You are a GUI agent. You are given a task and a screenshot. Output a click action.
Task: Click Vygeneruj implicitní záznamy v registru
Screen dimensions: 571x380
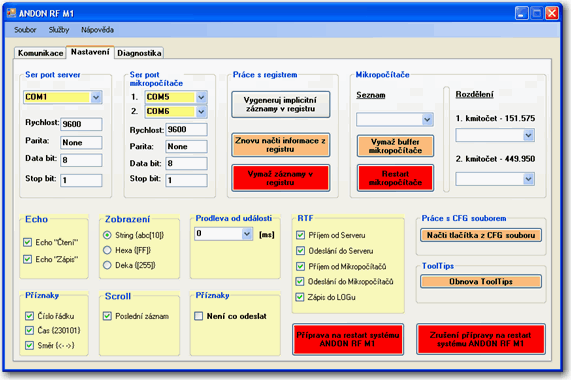280,104
